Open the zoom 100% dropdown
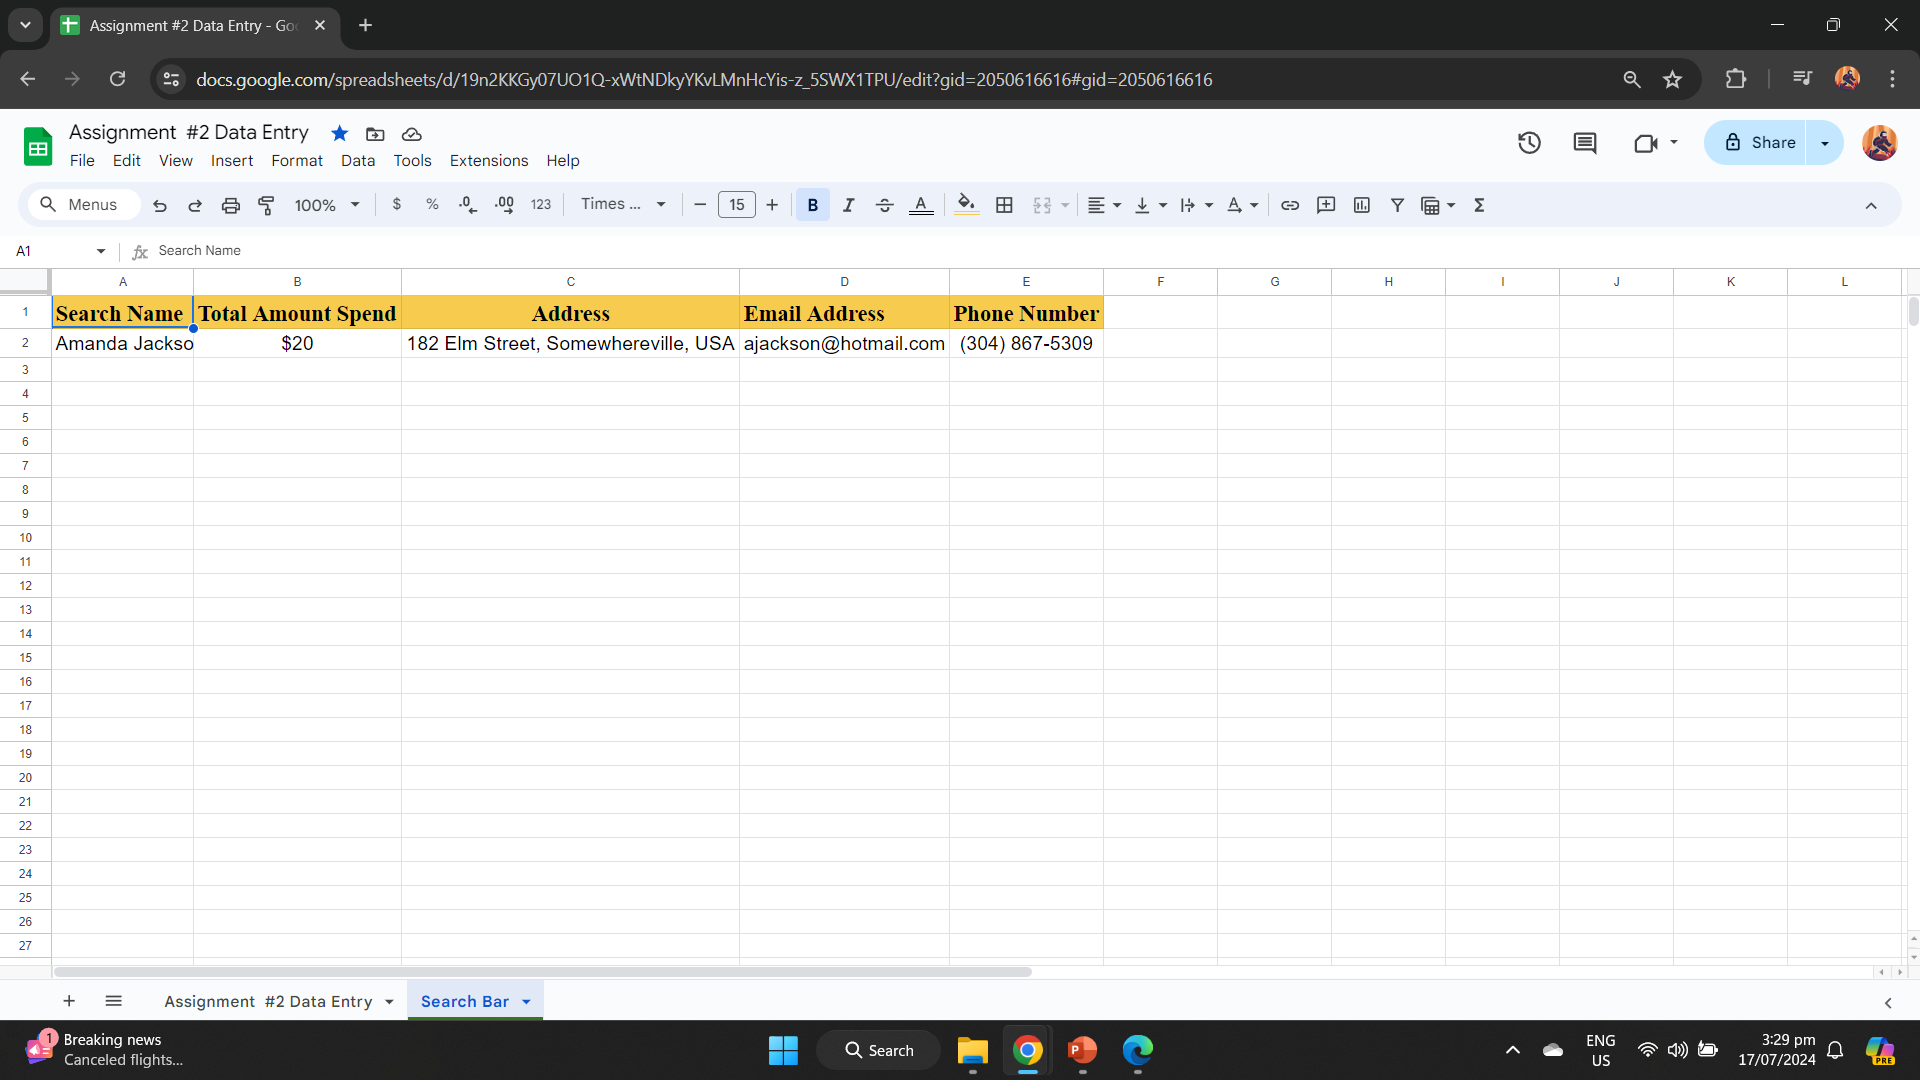This screenshot has width=1920, height=1080. [x=326, y=205]
